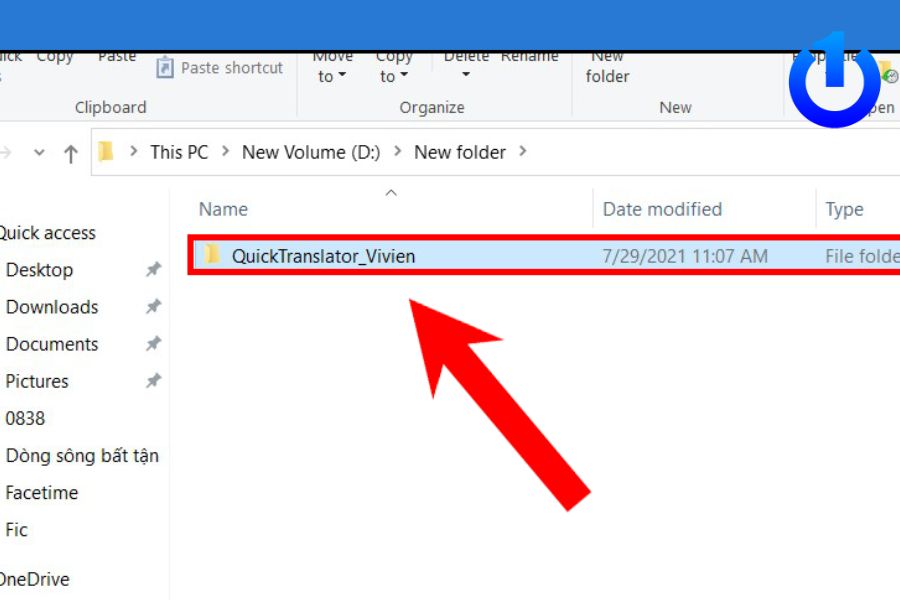This screenshot has width=900, height=600.
Task: Click the QuickTranslator_Vivien folder icon
Action: coord(212,255)
